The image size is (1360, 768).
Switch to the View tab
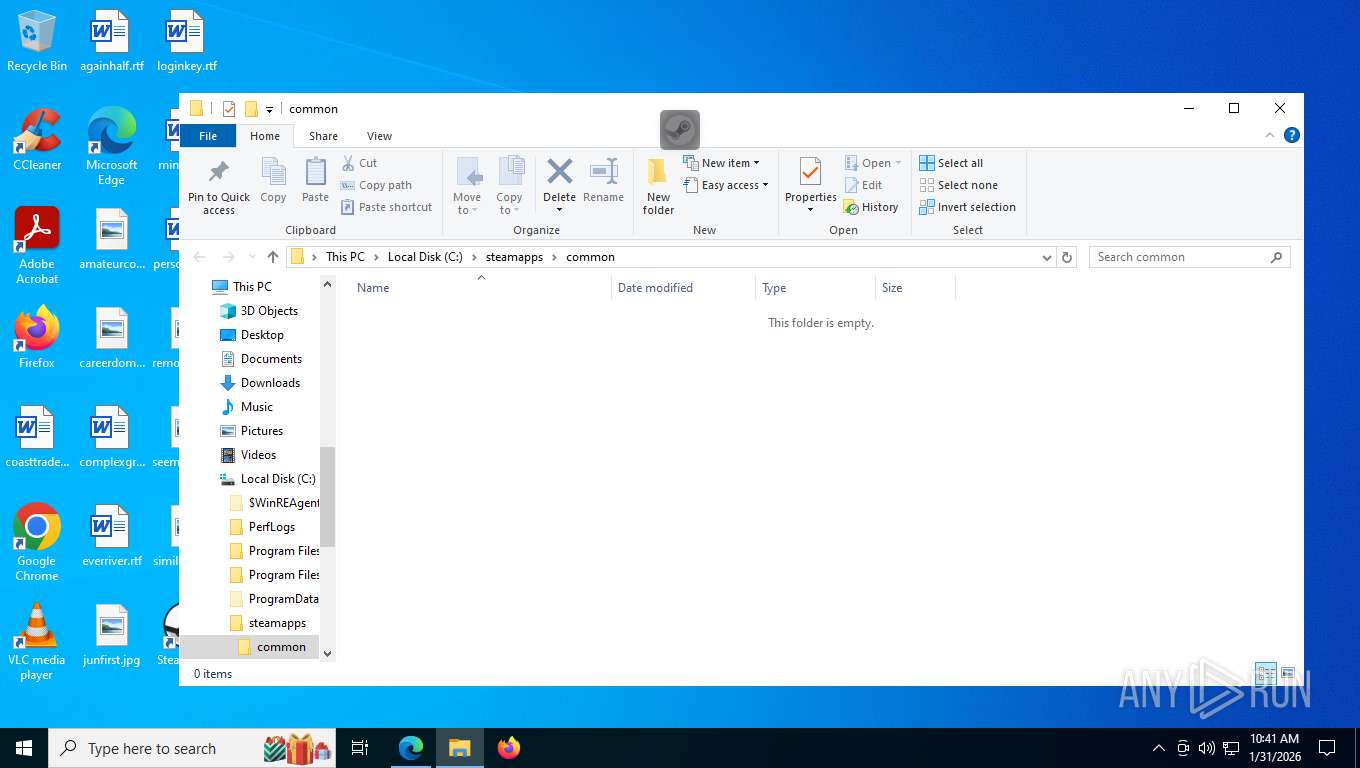[379, 136]
